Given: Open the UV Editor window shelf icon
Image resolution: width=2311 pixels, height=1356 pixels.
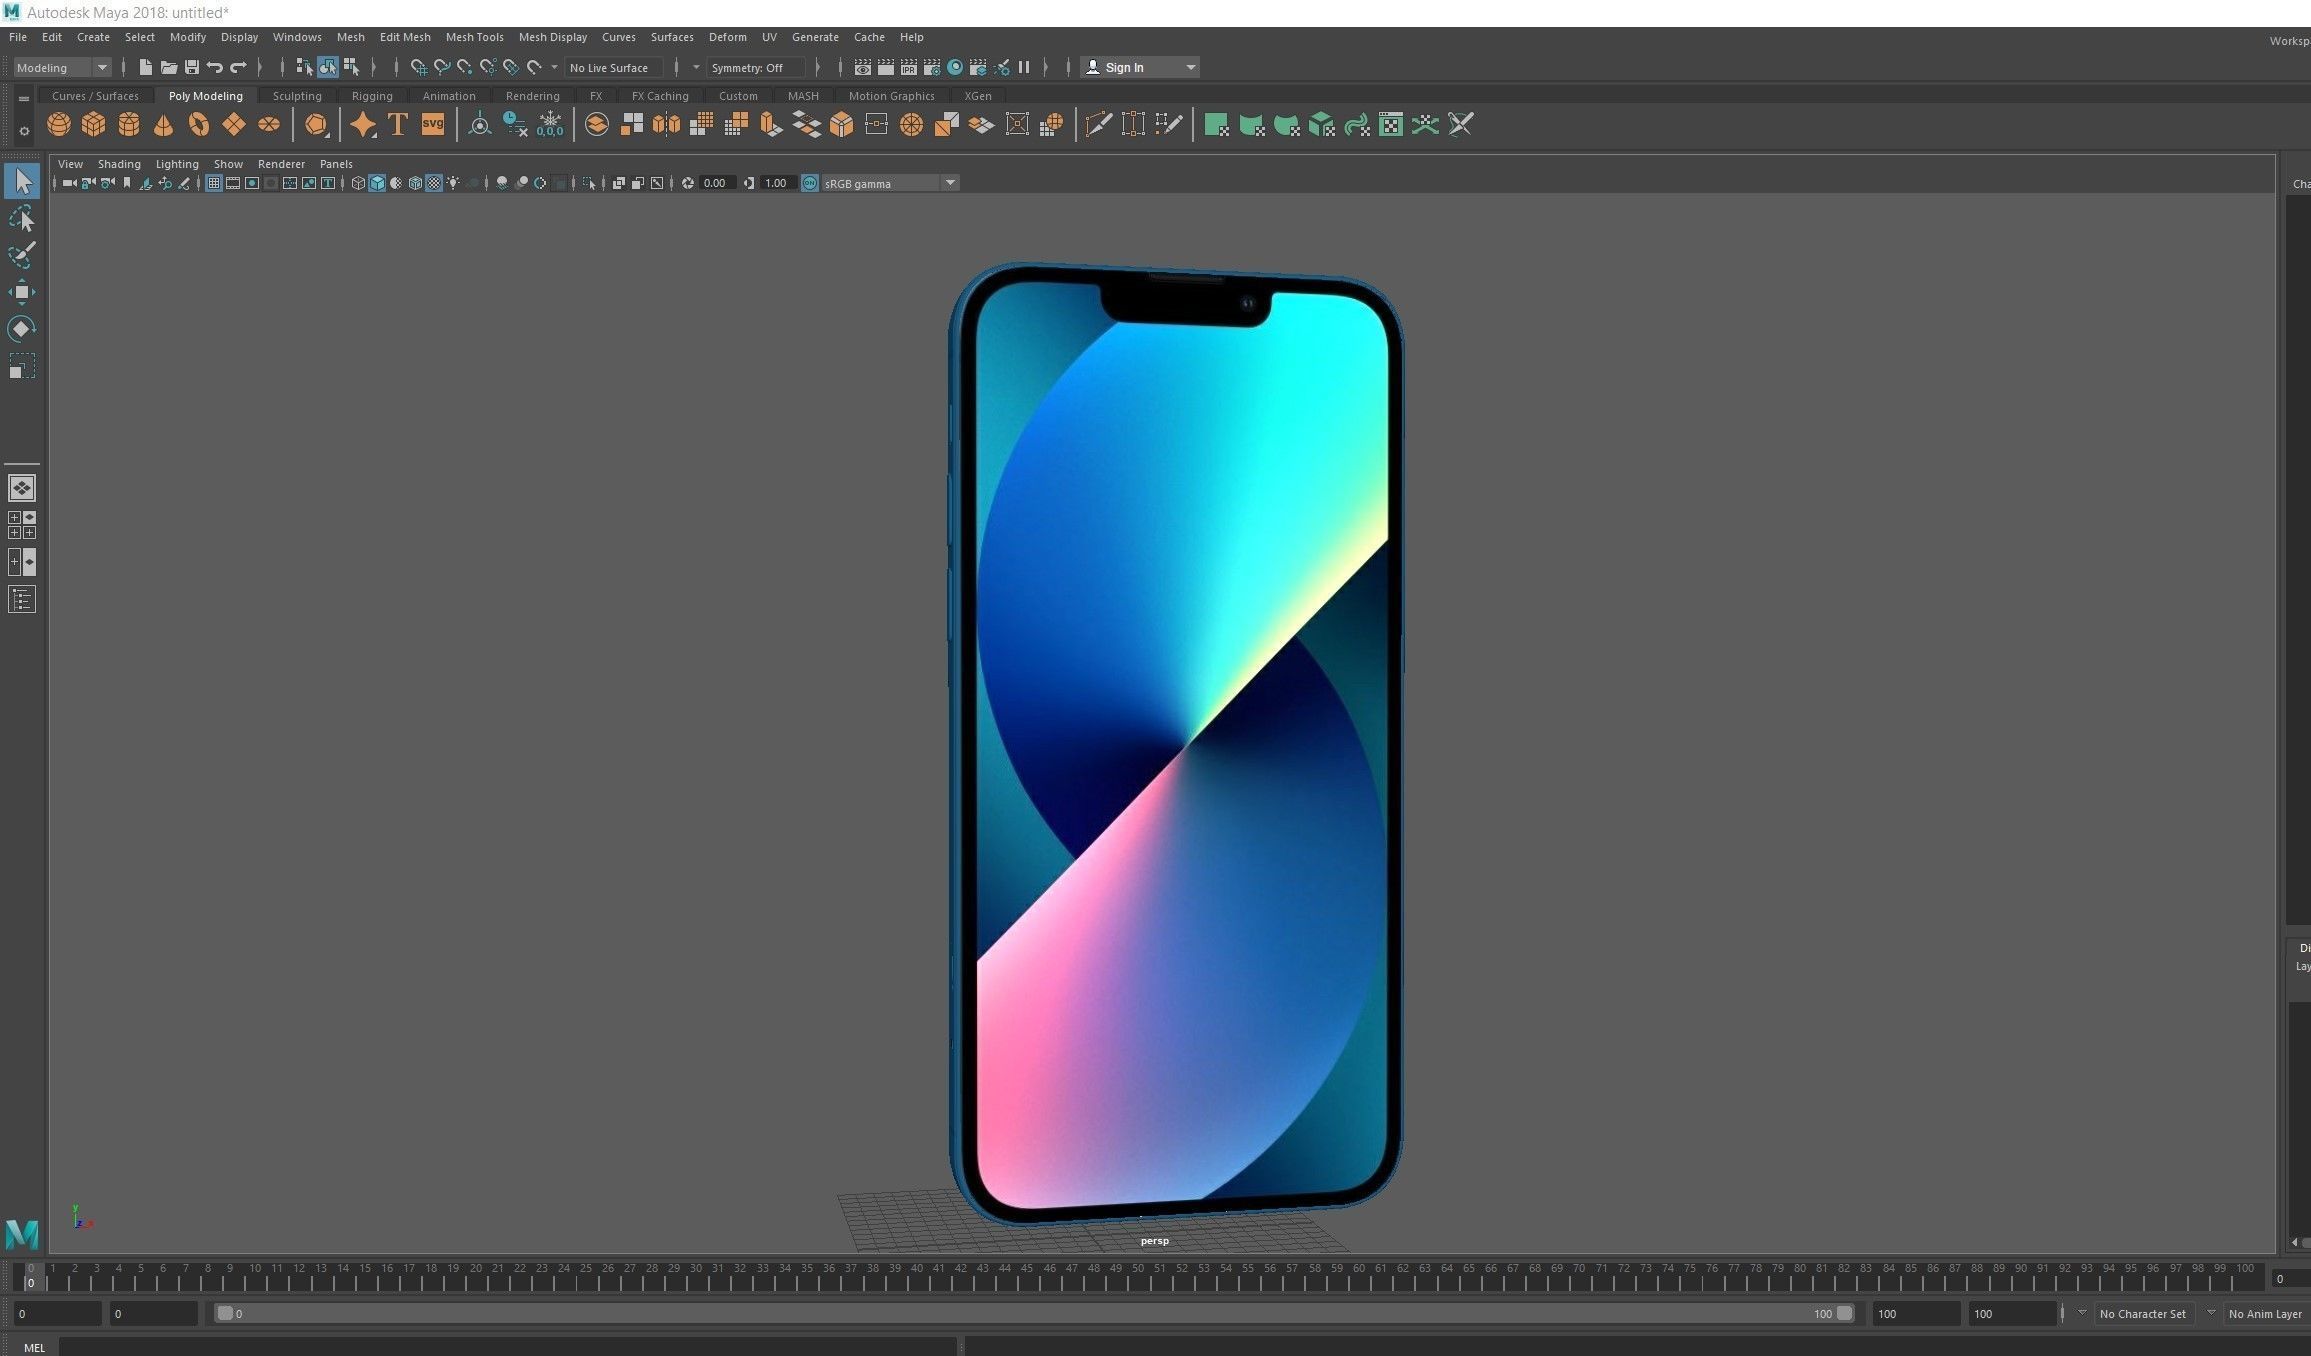Looking at the screenshot, I should [x=1391, y=124].
